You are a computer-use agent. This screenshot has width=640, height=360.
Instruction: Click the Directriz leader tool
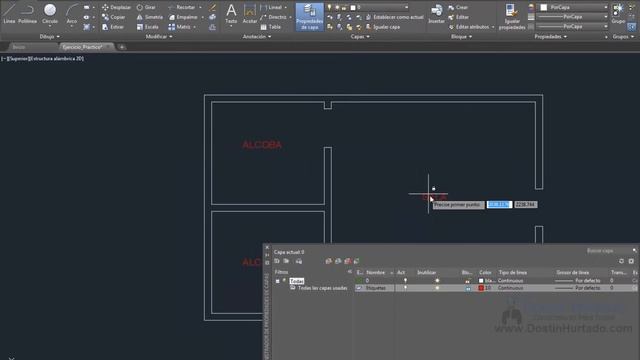(x=273, y=17)
